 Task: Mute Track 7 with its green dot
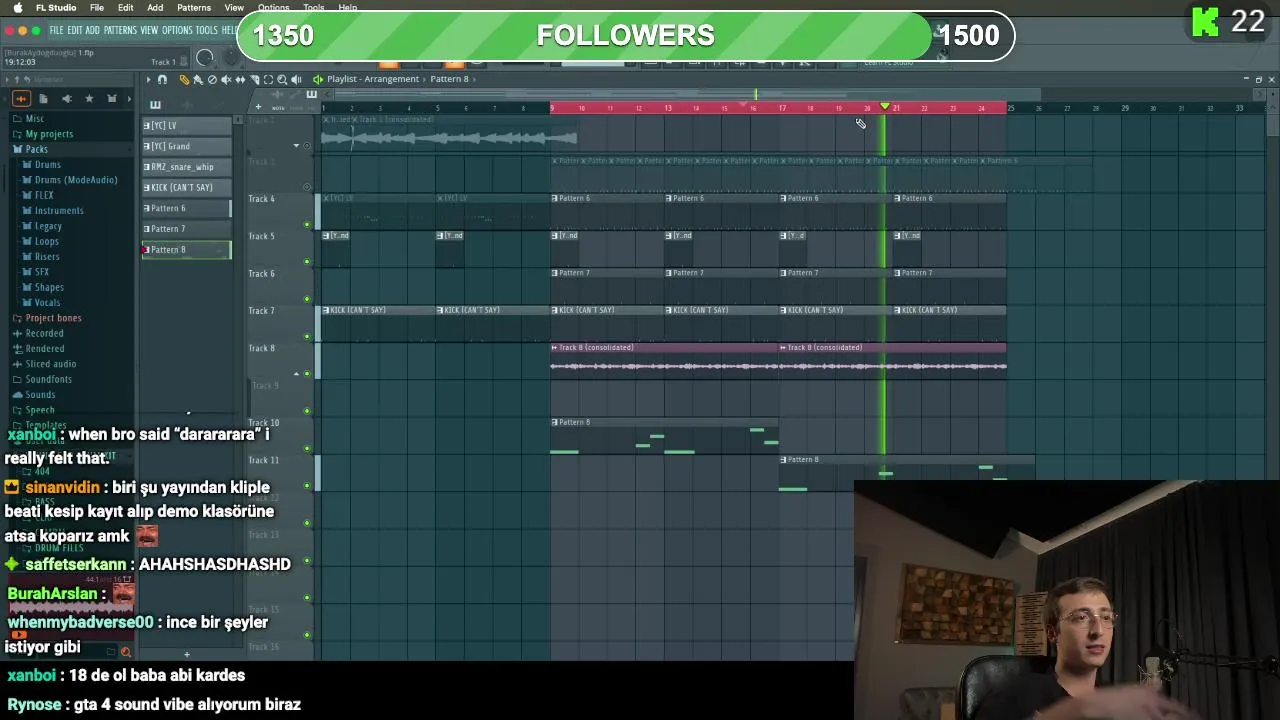click(307, 336)
